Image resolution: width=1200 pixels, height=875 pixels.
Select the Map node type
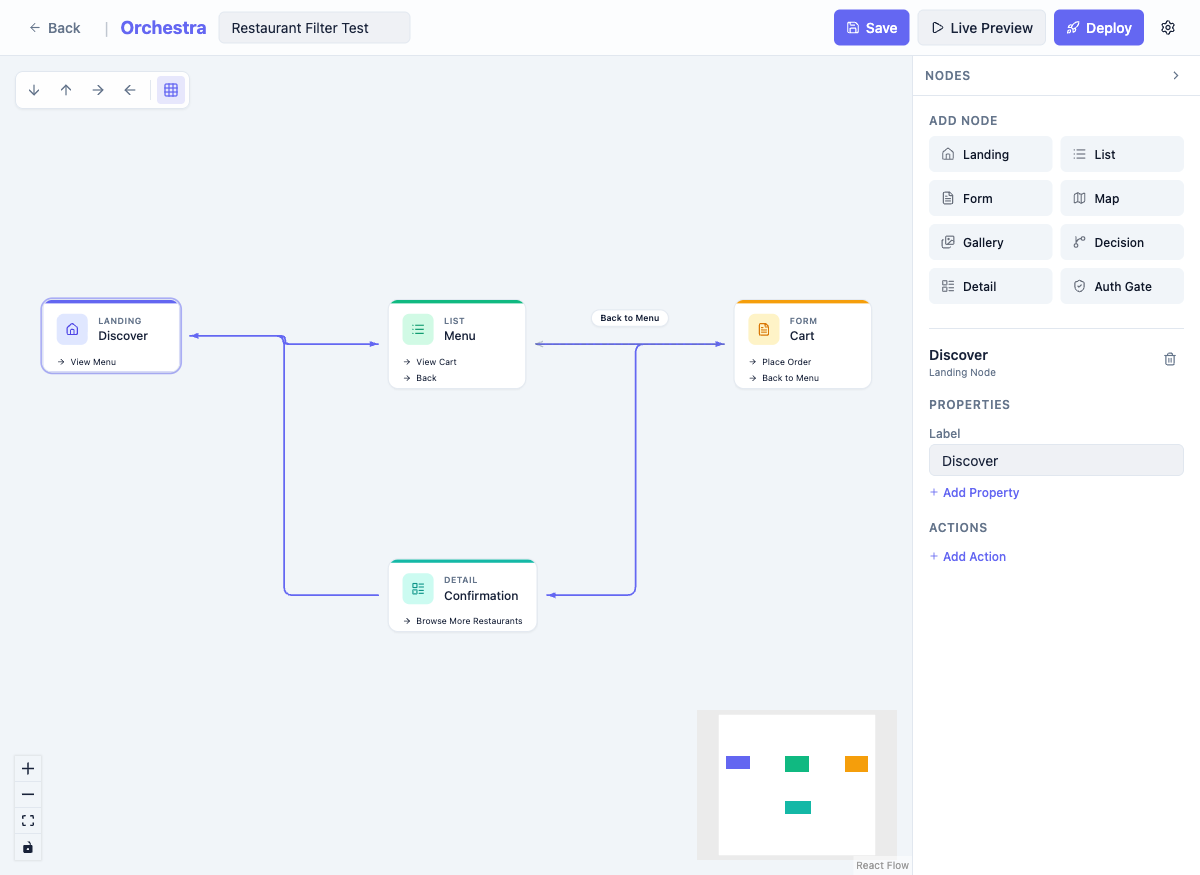pos(1121,198)
